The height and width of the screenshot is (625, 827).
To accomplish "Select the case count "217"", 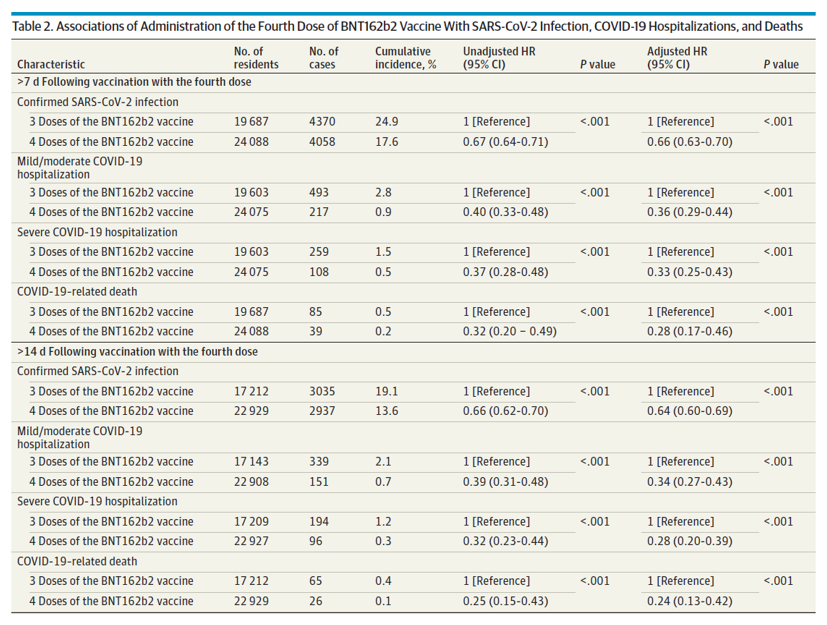I will click(319, 212).
